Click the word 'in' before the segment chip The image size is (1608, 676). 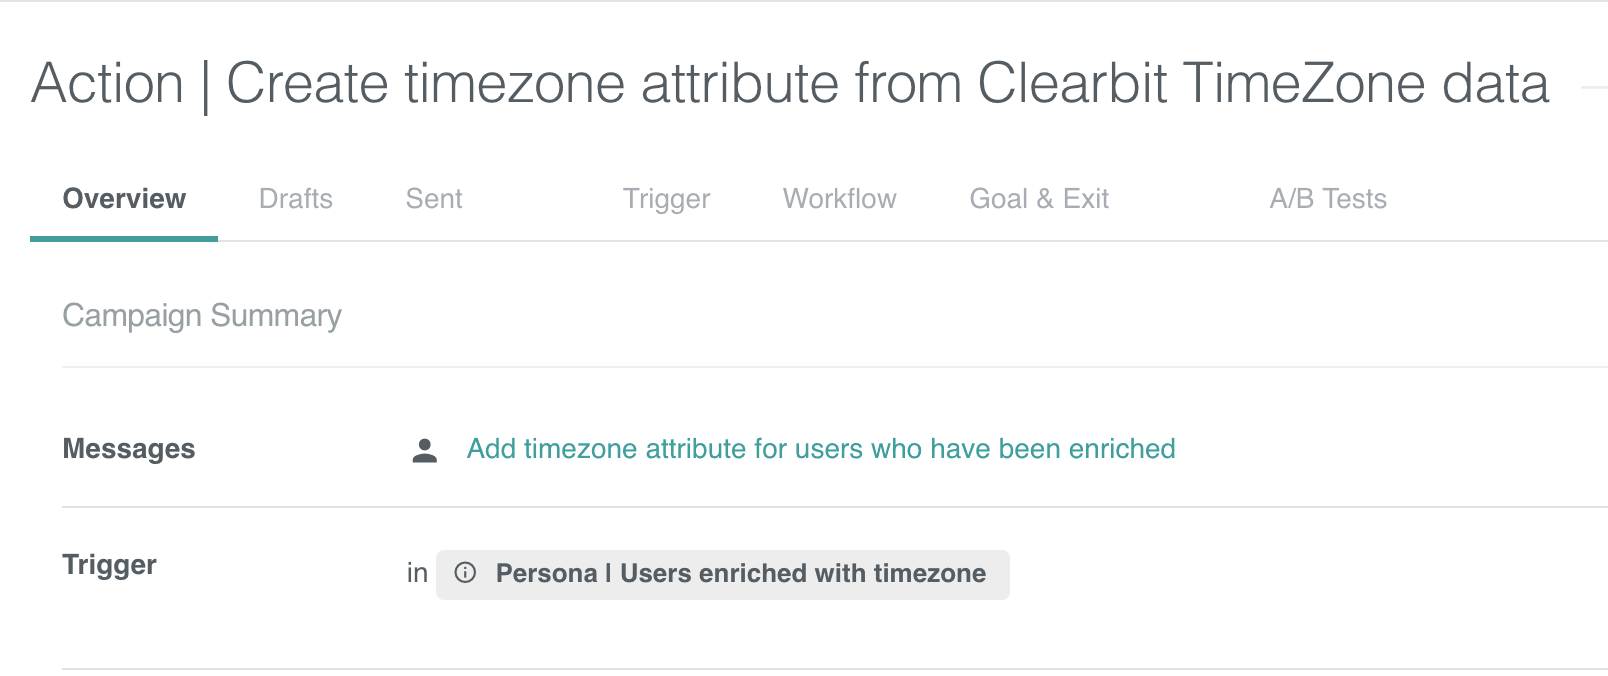(x=417, y=573)
